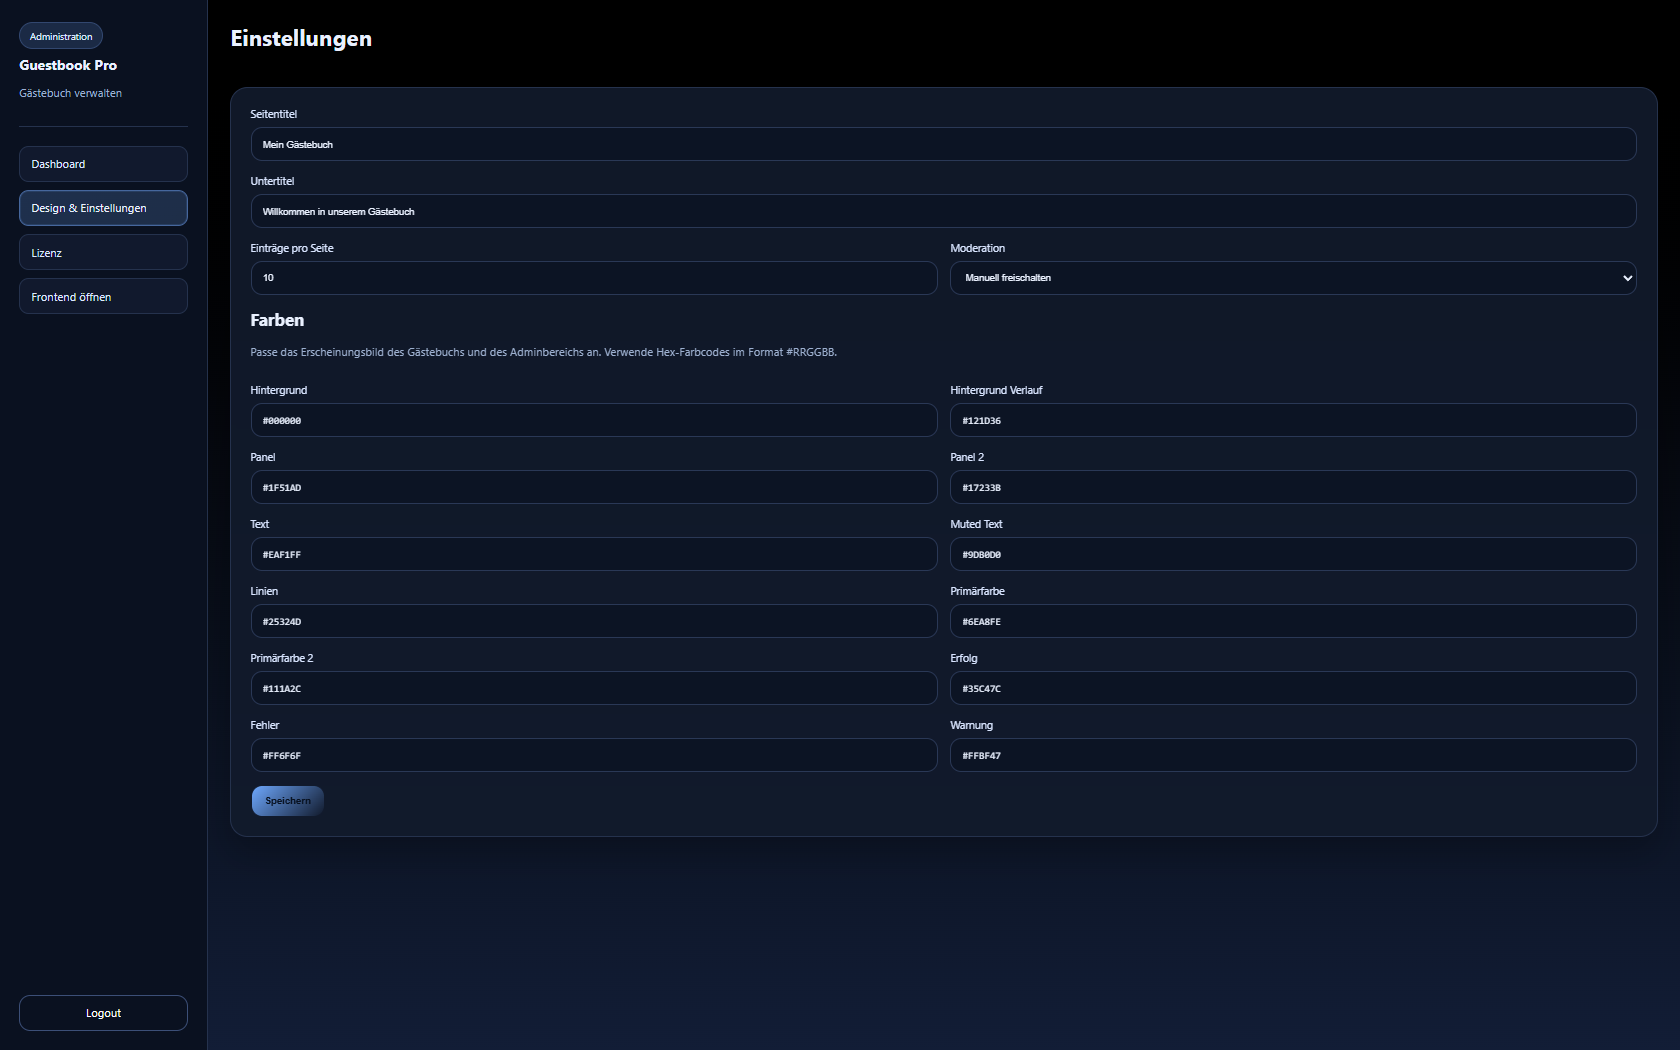Click the Einträge pro Seite field

point(593,278)
